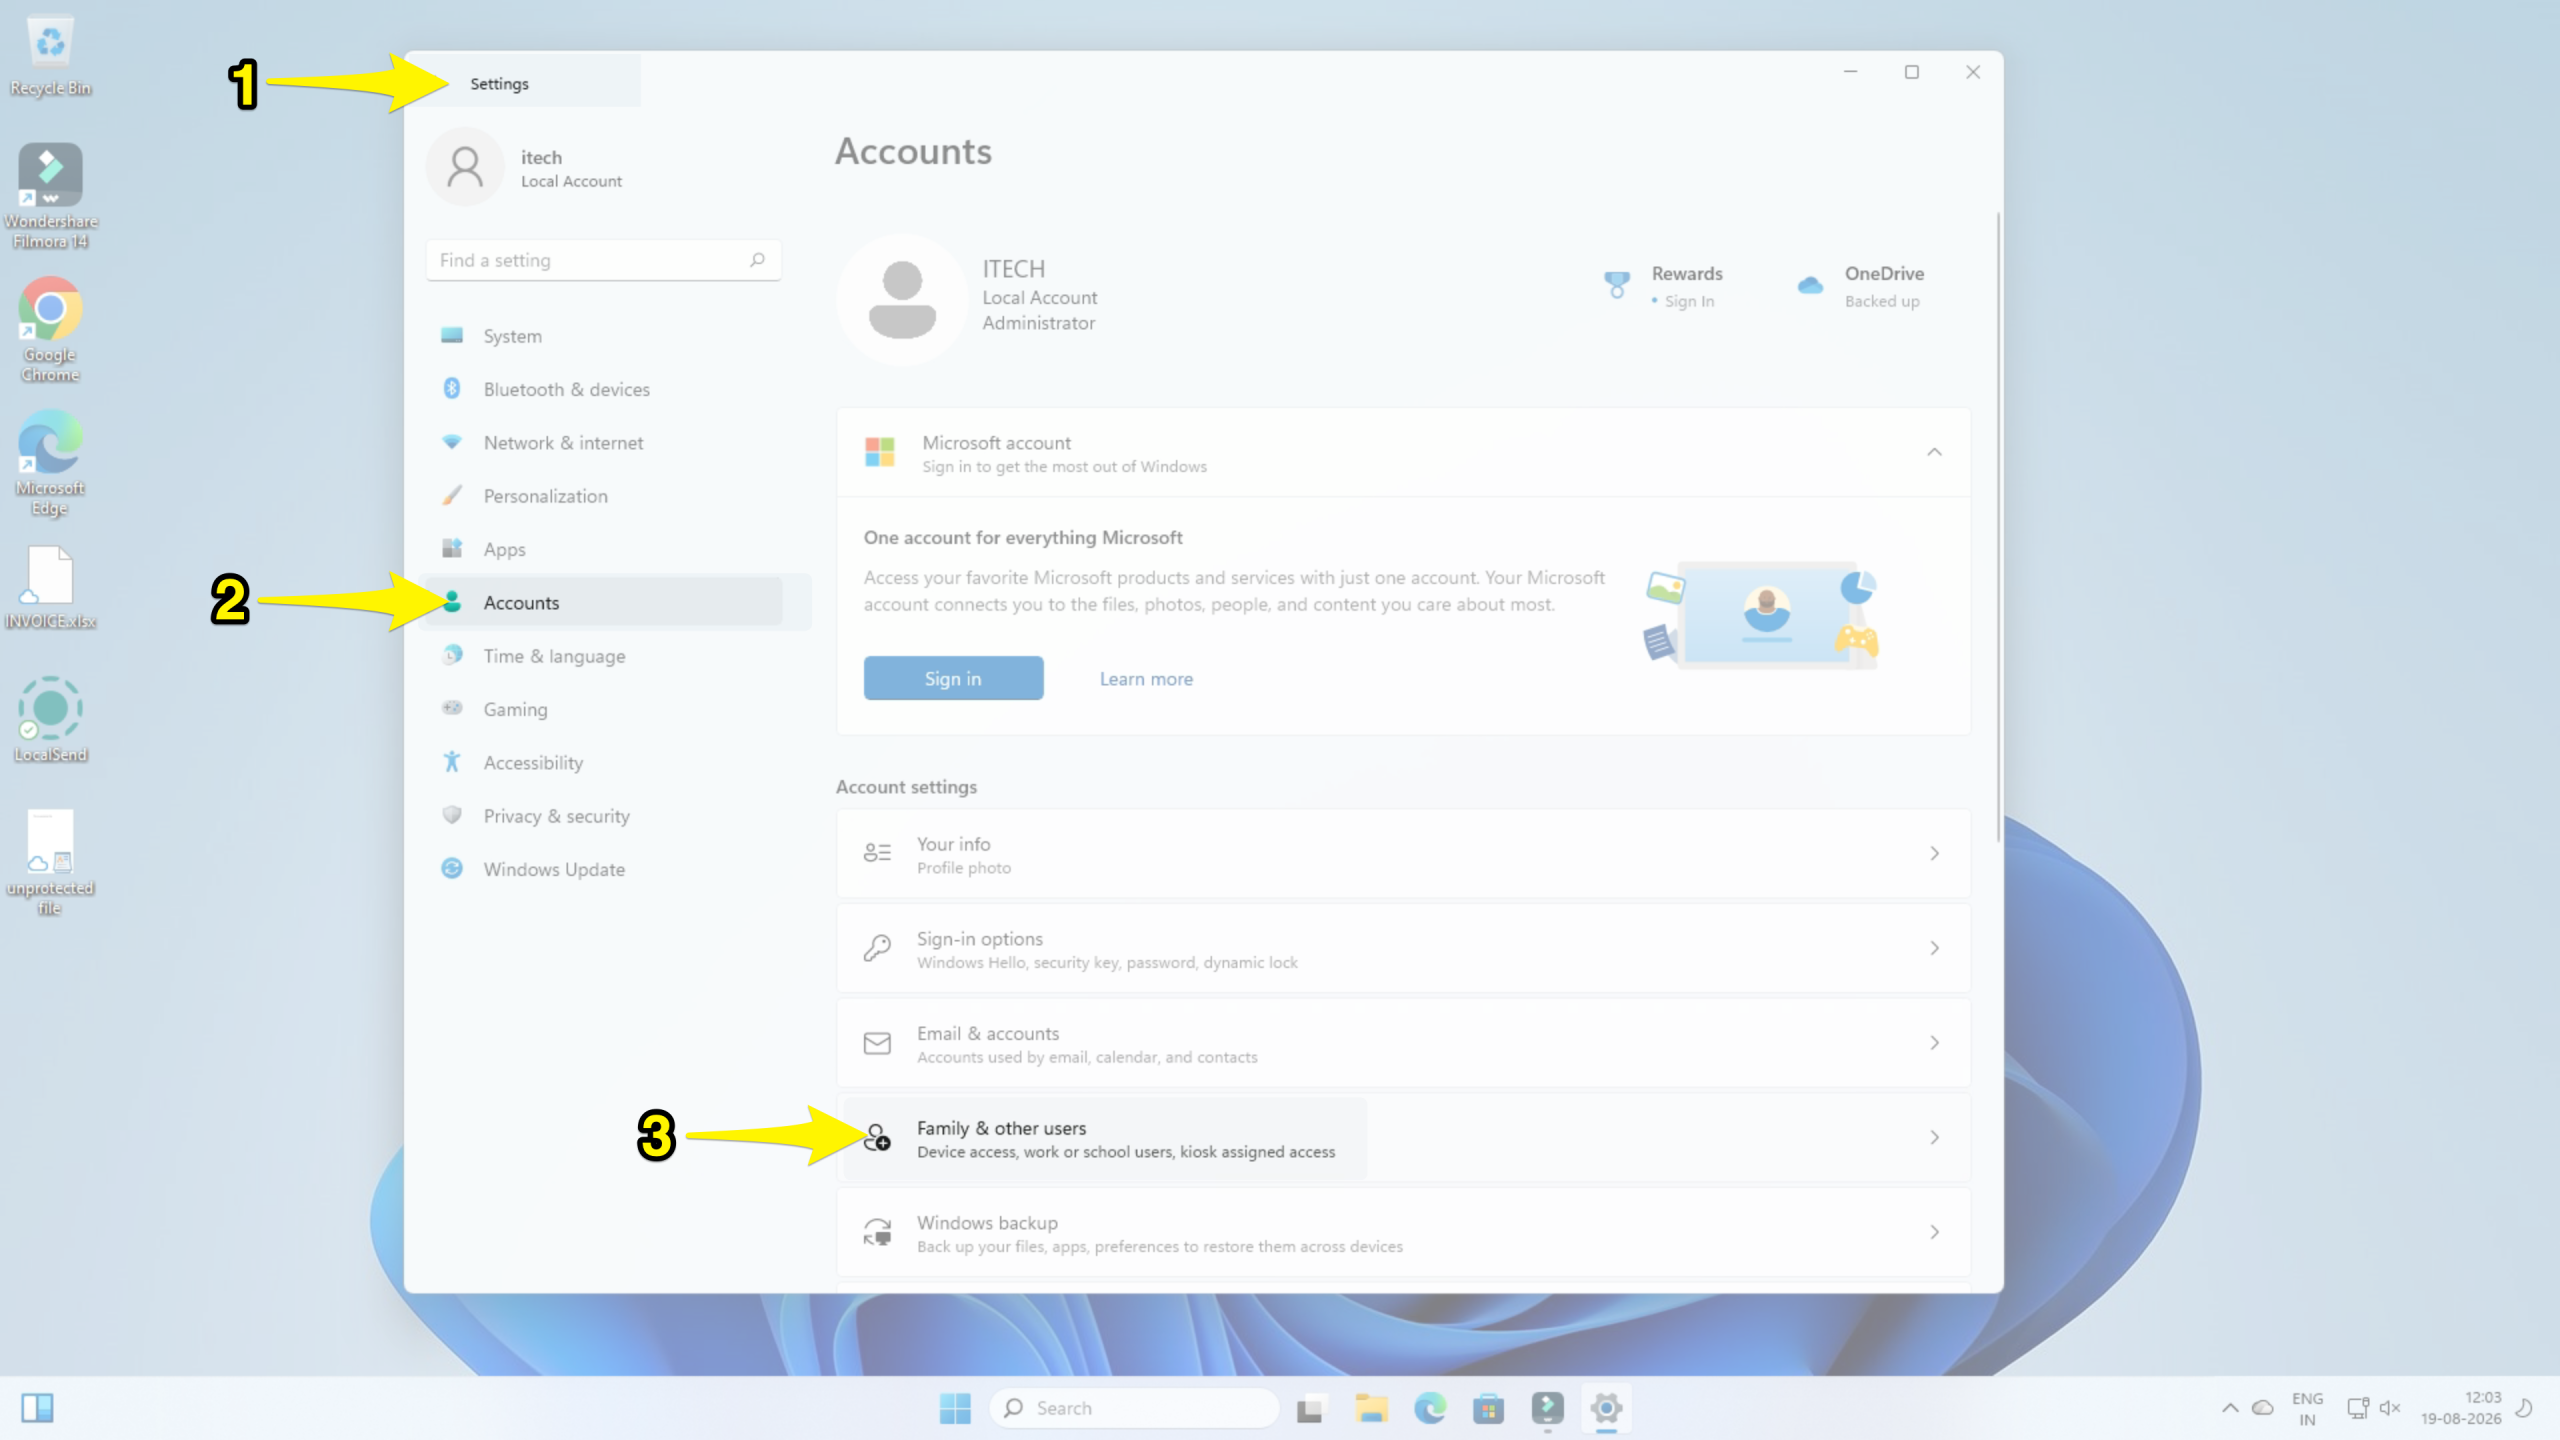Go to Personalization settings
Image resolution: width=2560 pixels, height=1440 pixels.
[603, 496]
